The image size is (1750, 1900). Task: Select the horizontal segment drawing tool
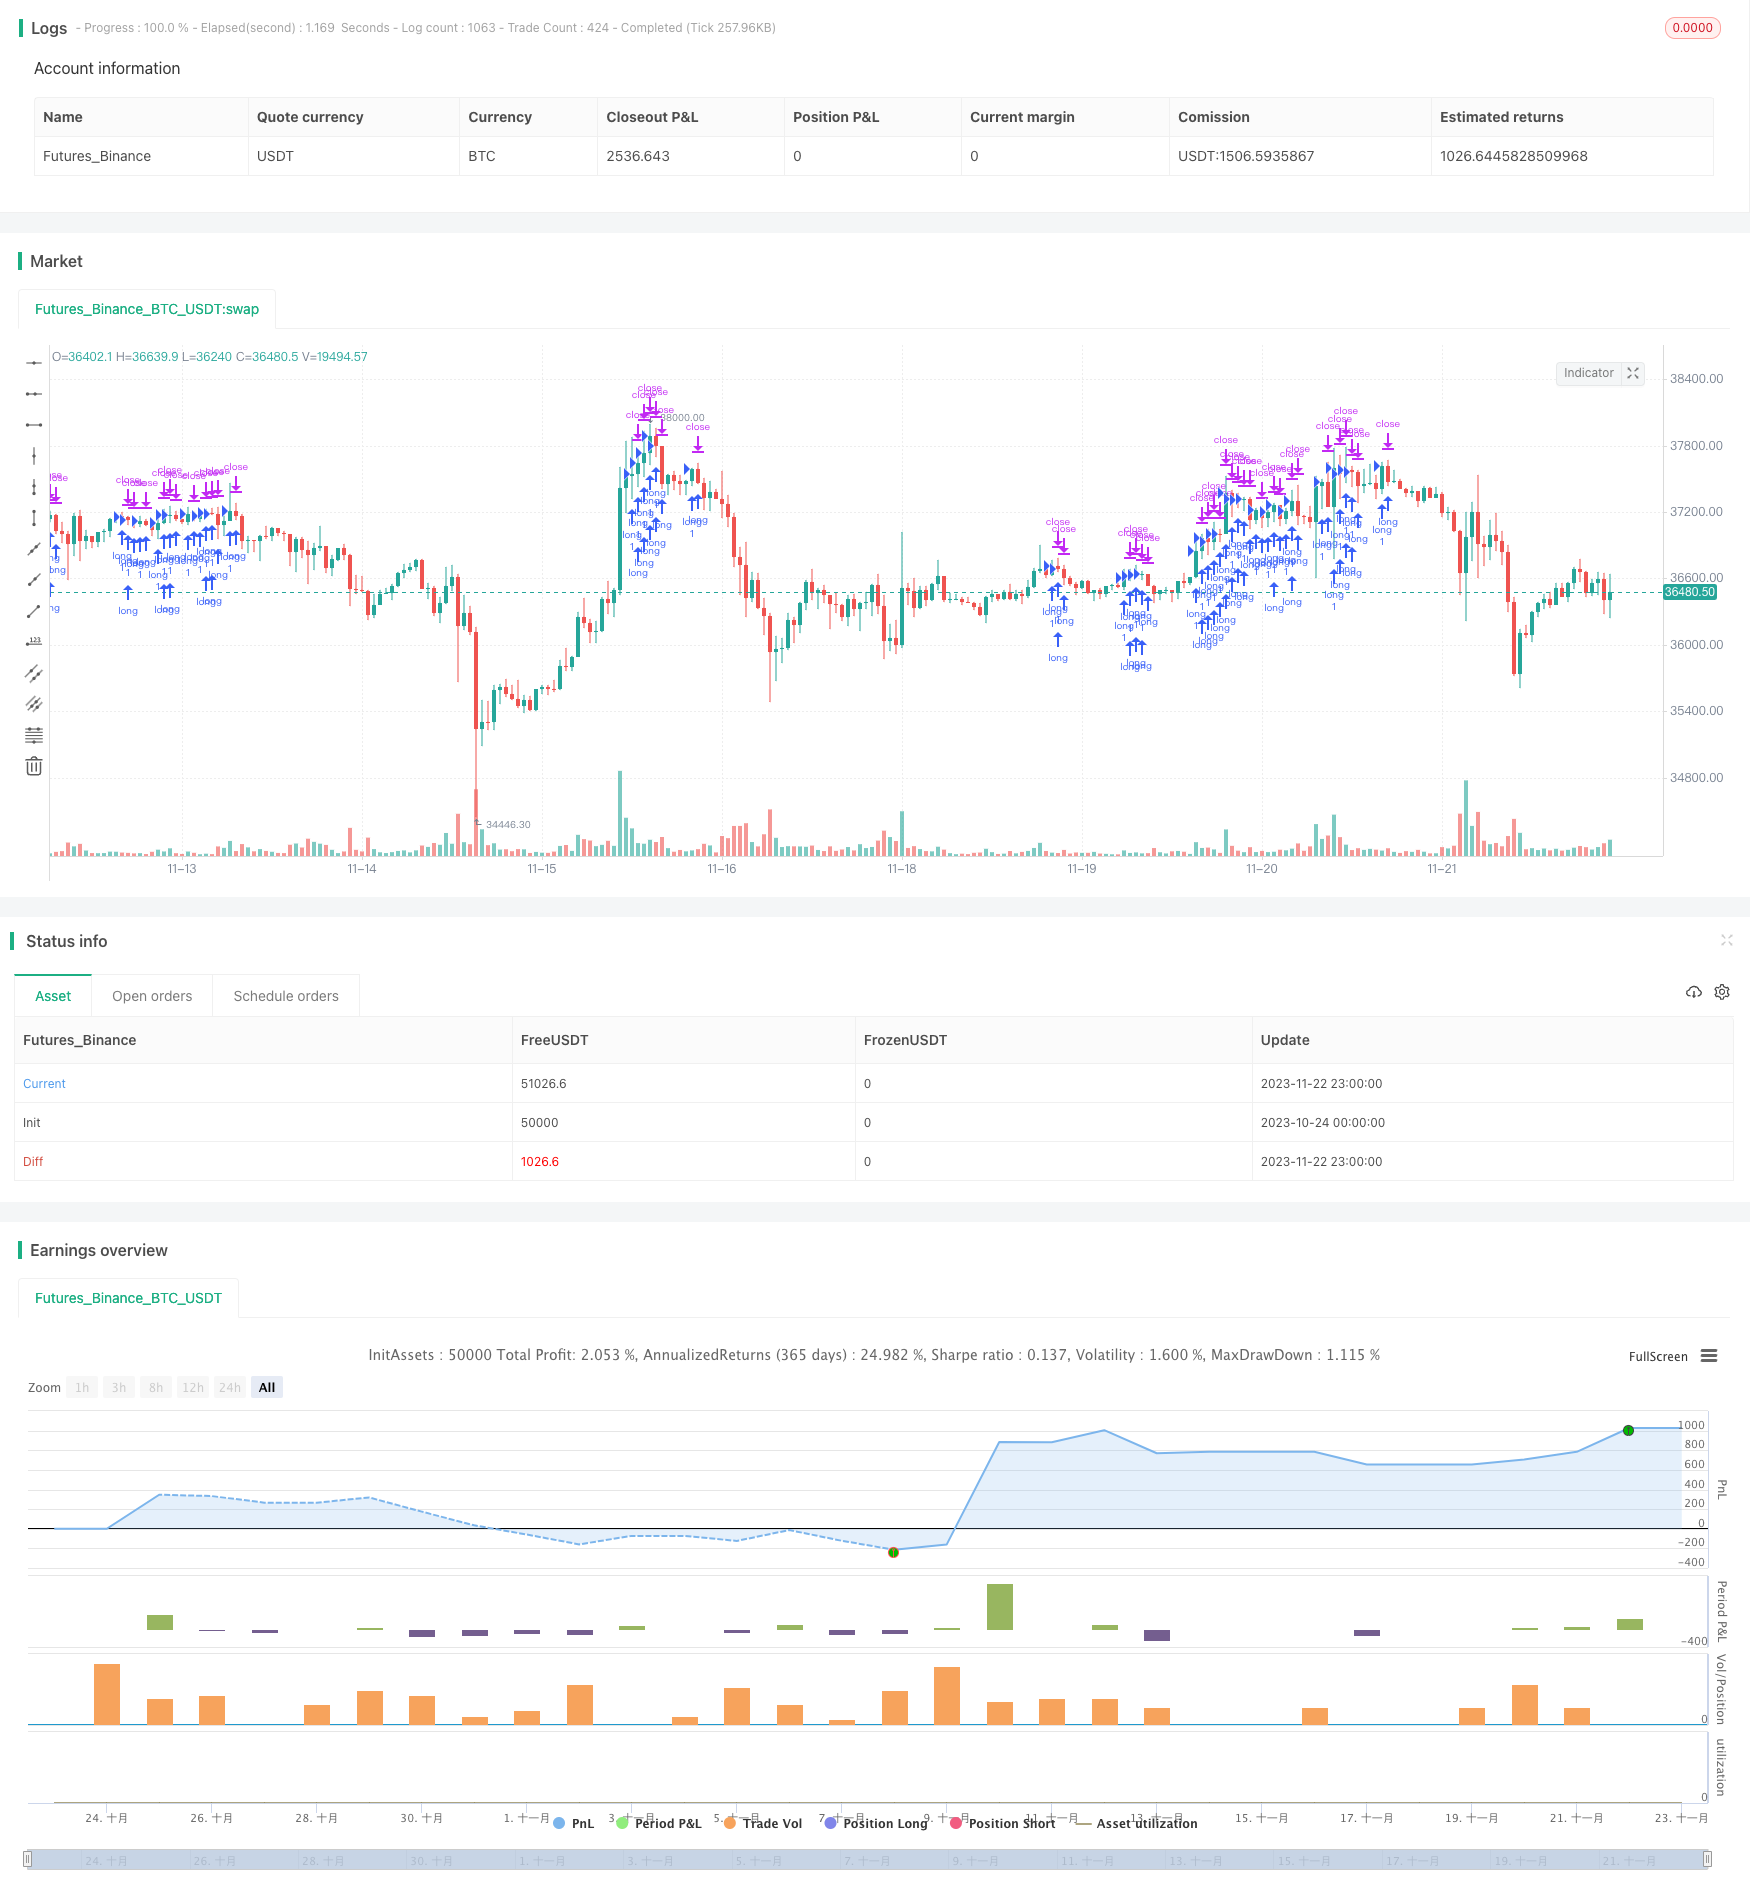click(34, 425)
